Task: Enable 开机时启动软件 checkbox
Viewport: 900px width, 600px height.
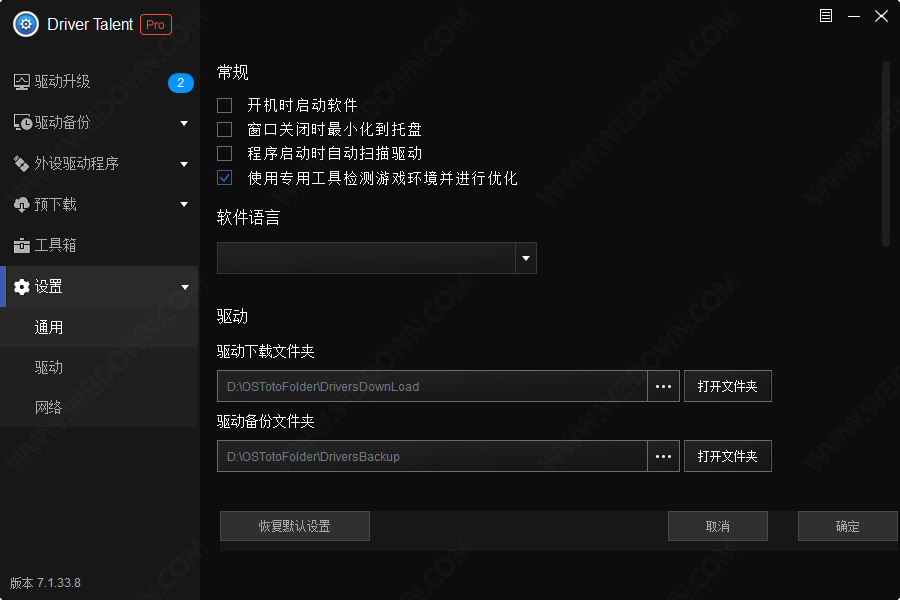Action: coord(224,105)
